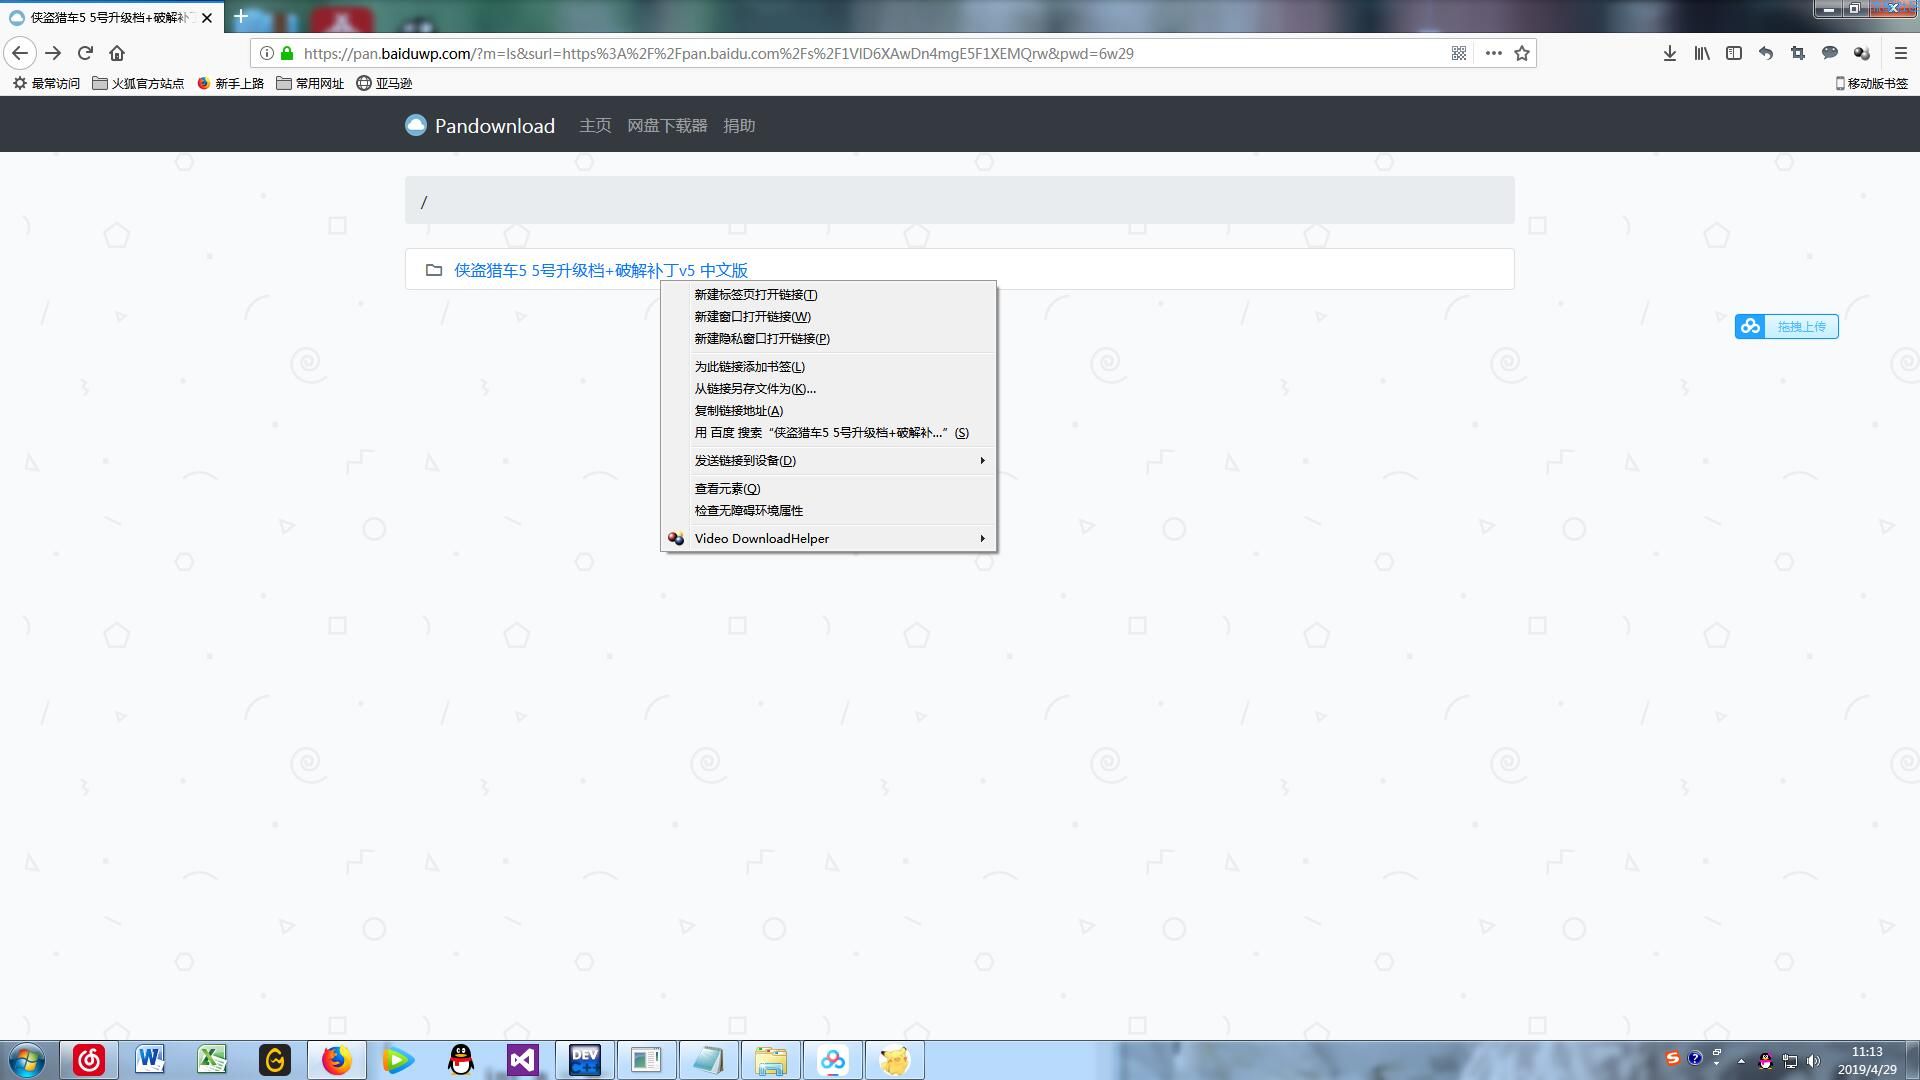Viewport: 1920px width, 1080px height.
Task: Open NetEase Cloud Music taskbar icon
Action: coord(89,1060)
